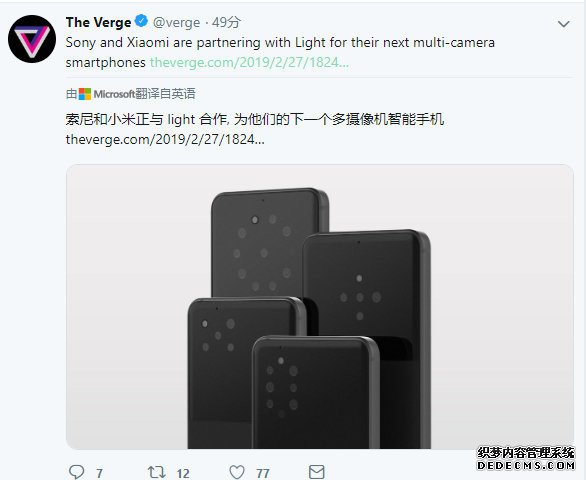Image resolution: width=586 pixels, height=480 pixels.
Task: Like the tweet with heart icon
Action: [237, 472]
